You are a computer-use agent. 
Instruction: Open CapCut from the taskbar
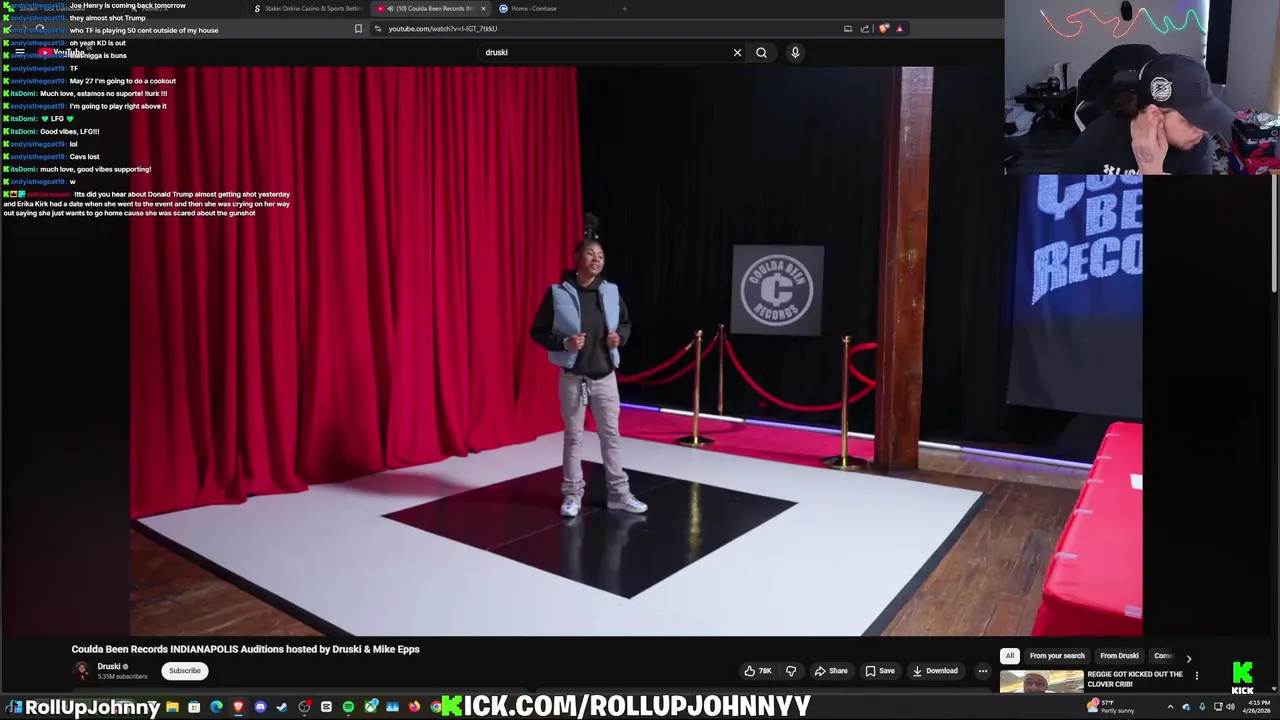pyautogui.click(x=326, y=707)
